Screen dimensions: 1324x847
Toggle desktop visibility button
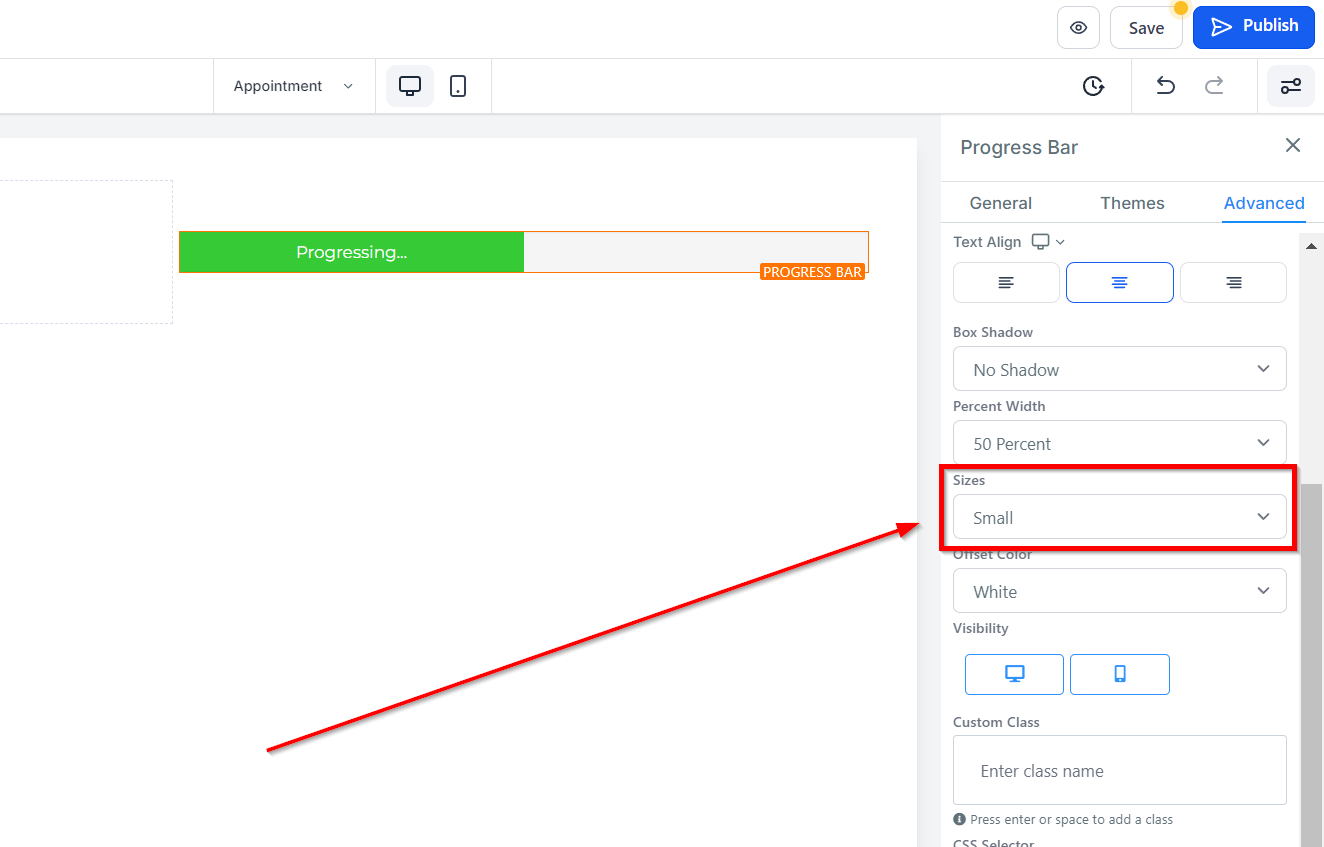coord(1014,674)
